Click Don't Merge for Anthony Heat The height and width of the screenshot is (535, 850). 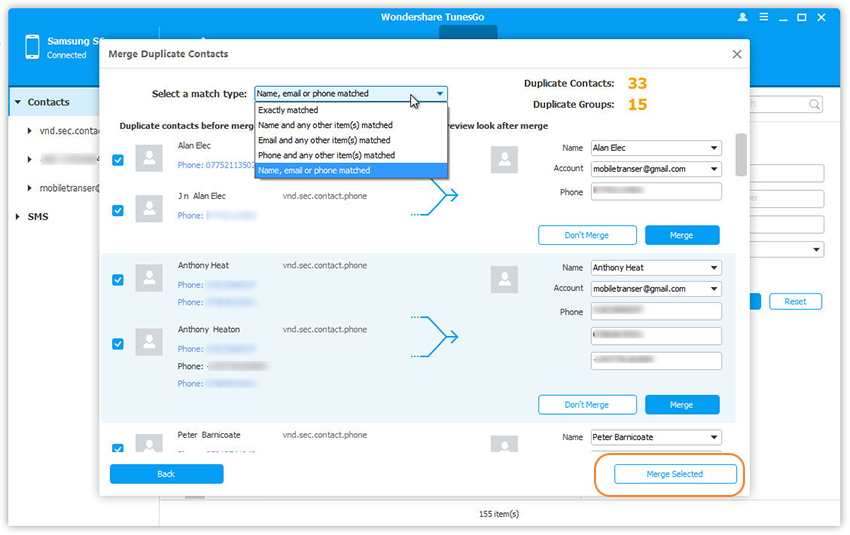click(587, 404)
